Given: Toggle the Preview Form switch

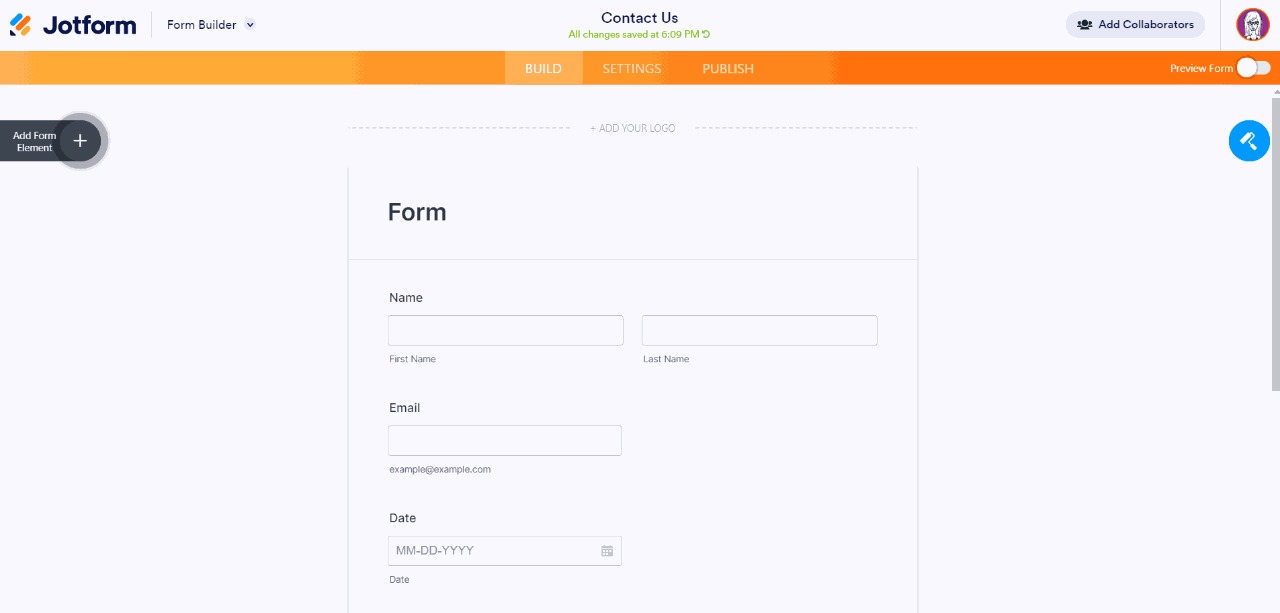Looking at the screenshot, I should (1253, 68).
